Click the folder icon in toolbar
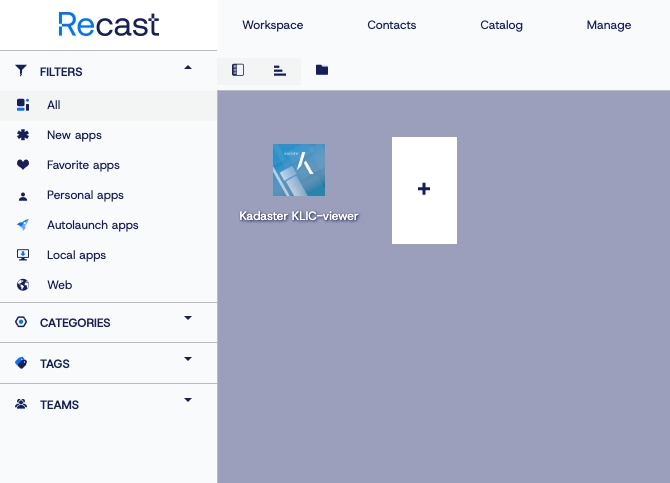This screenshot has width=670, height=483. point(322,70)
